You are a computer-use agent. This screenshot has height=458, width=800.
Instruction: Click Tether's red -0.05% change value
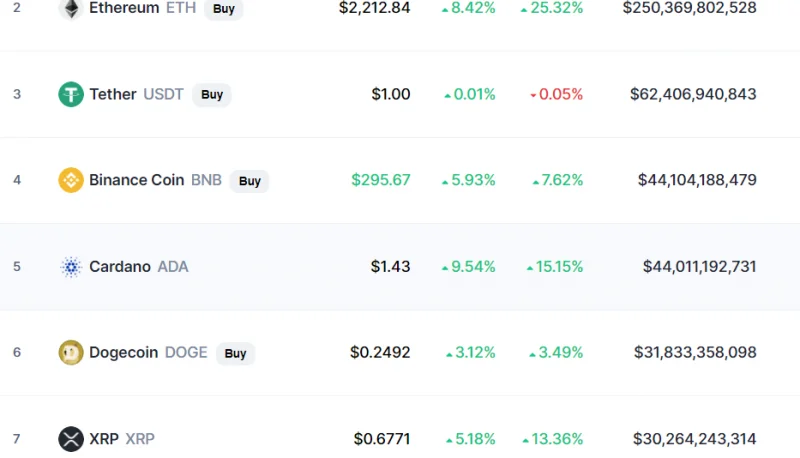[x=557, y=94]
